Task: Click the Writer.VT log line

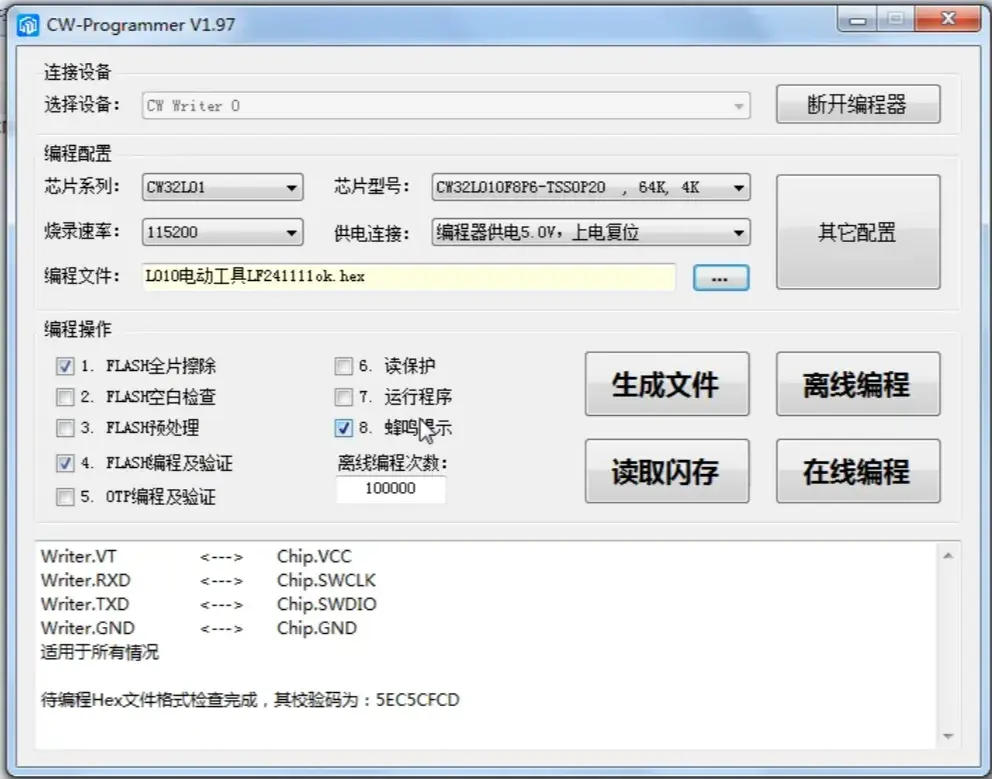Action: pos(196,556)
